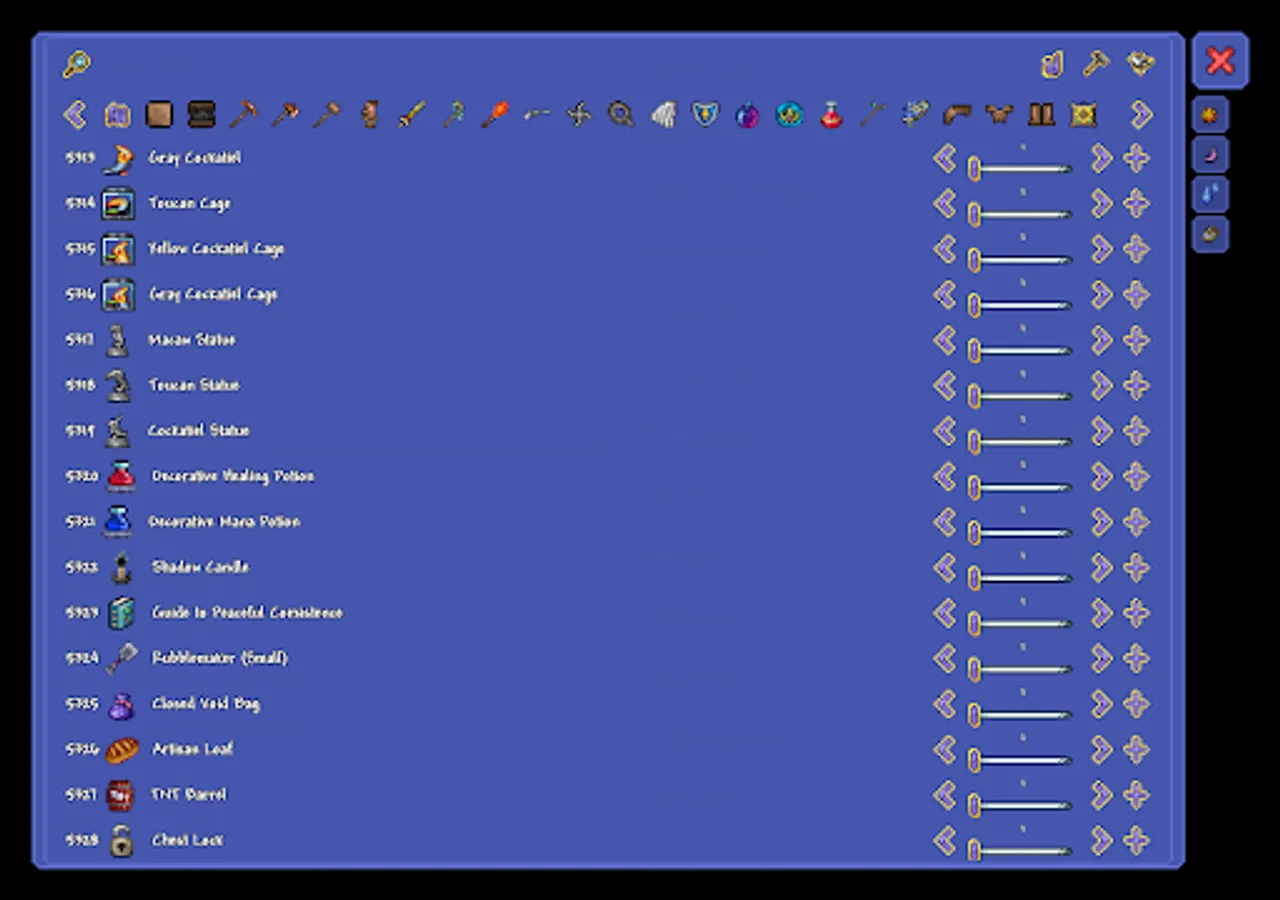Click the TNT Barrel item icon

pyautogui.click(x=120, y=795)
